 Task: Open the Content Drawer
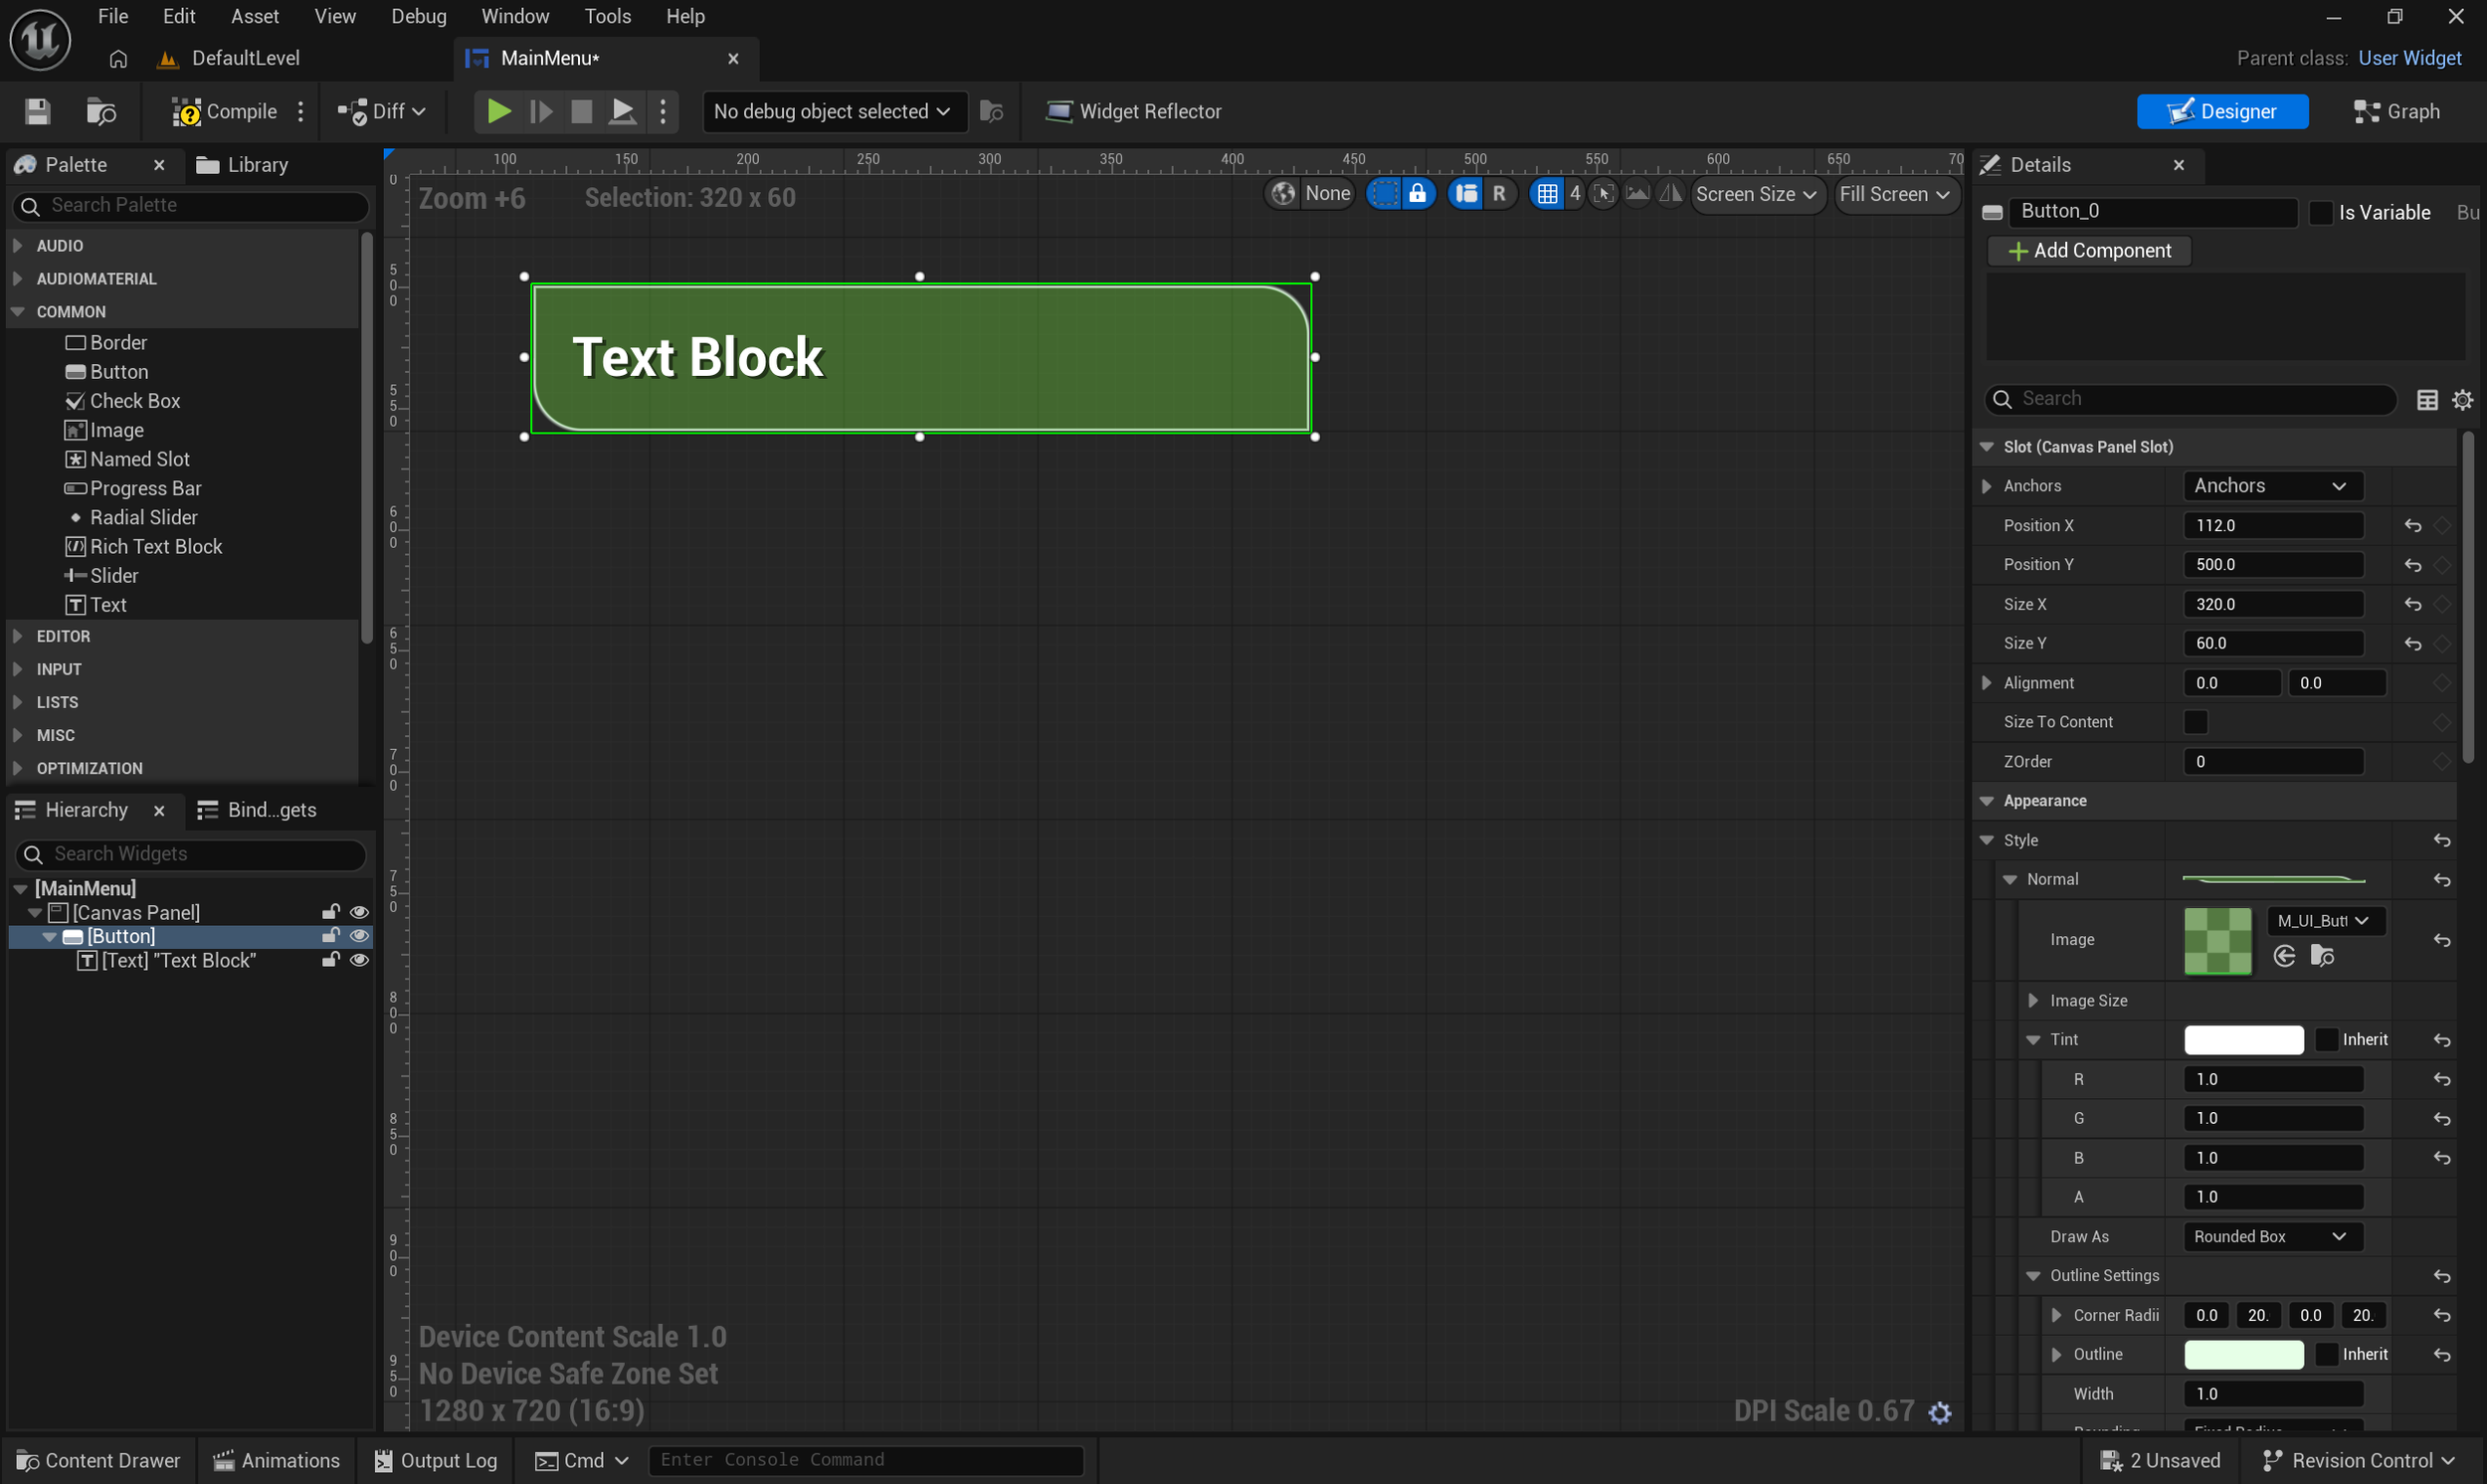99,1461
